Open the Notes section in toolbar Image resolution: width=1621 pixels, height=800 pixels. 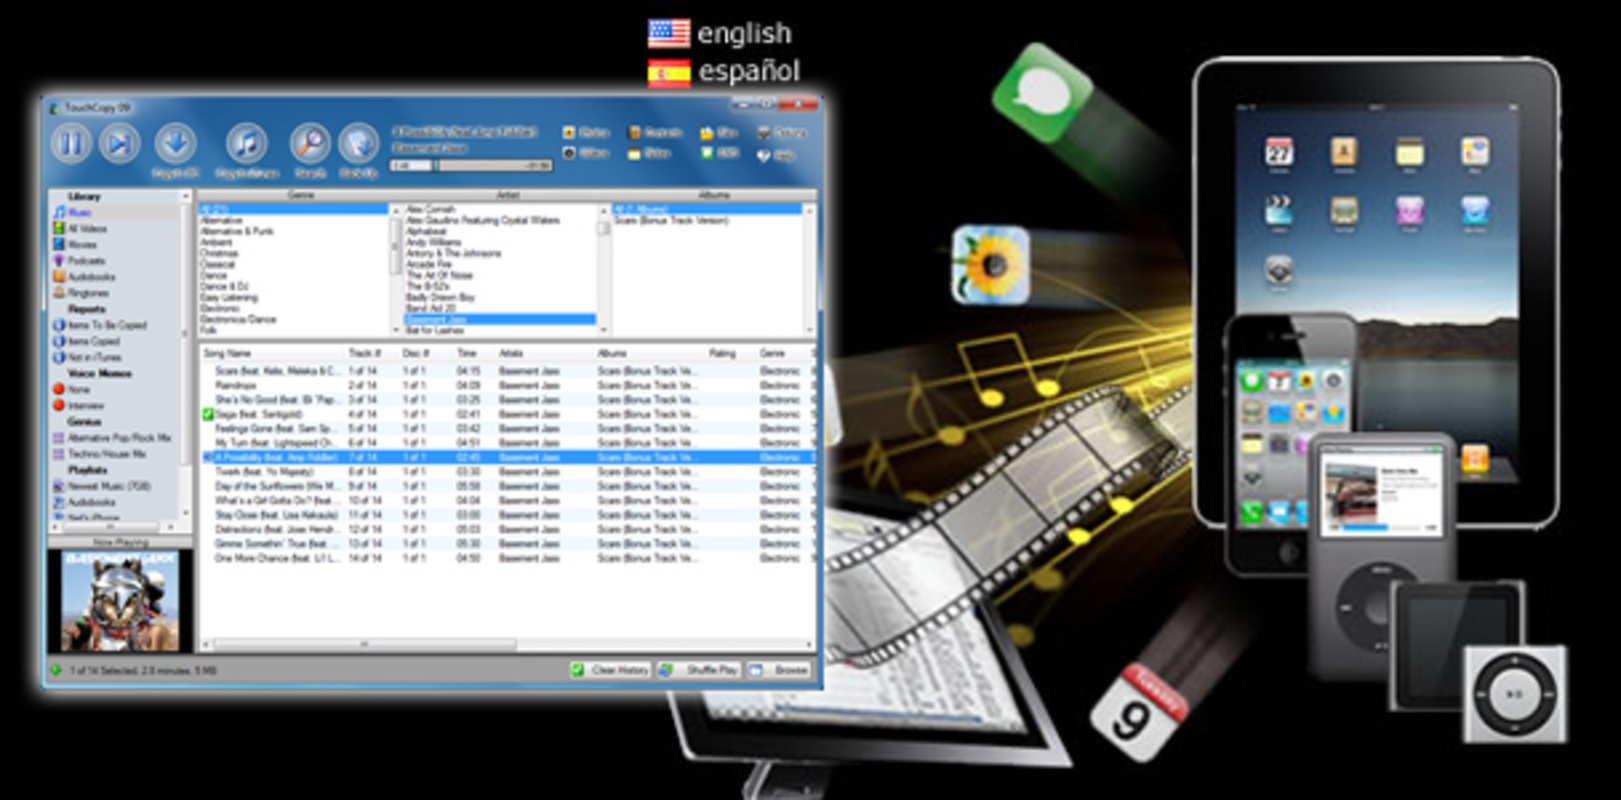[649, 153]
